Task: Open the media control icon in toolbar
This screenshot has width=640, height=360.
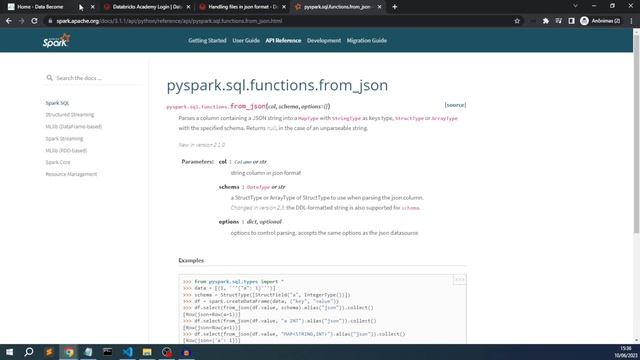Action: pyautogui.click(x=558, y=21)
